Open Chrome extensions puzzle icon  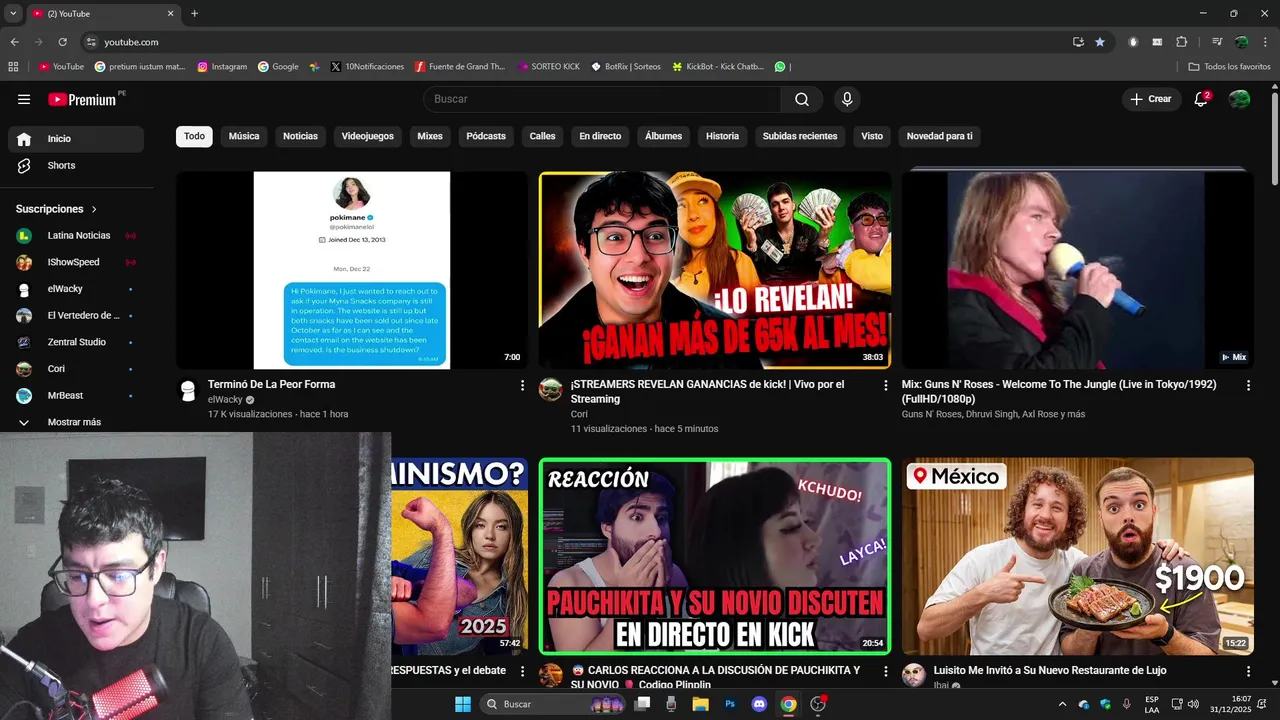[x=1182, y=42]
